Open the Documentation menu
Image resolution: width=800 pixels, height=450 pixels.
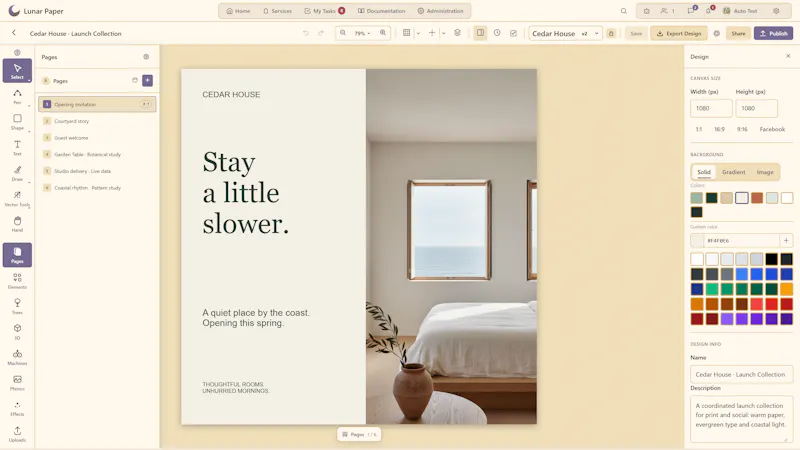(x=382, y=11)
